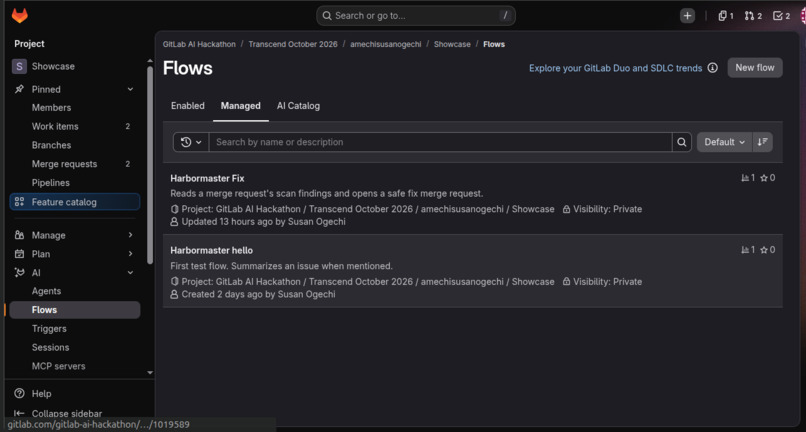Open Agents under AI
The image size is (806, 432).
pyautogui.click(x=75, y=291)
